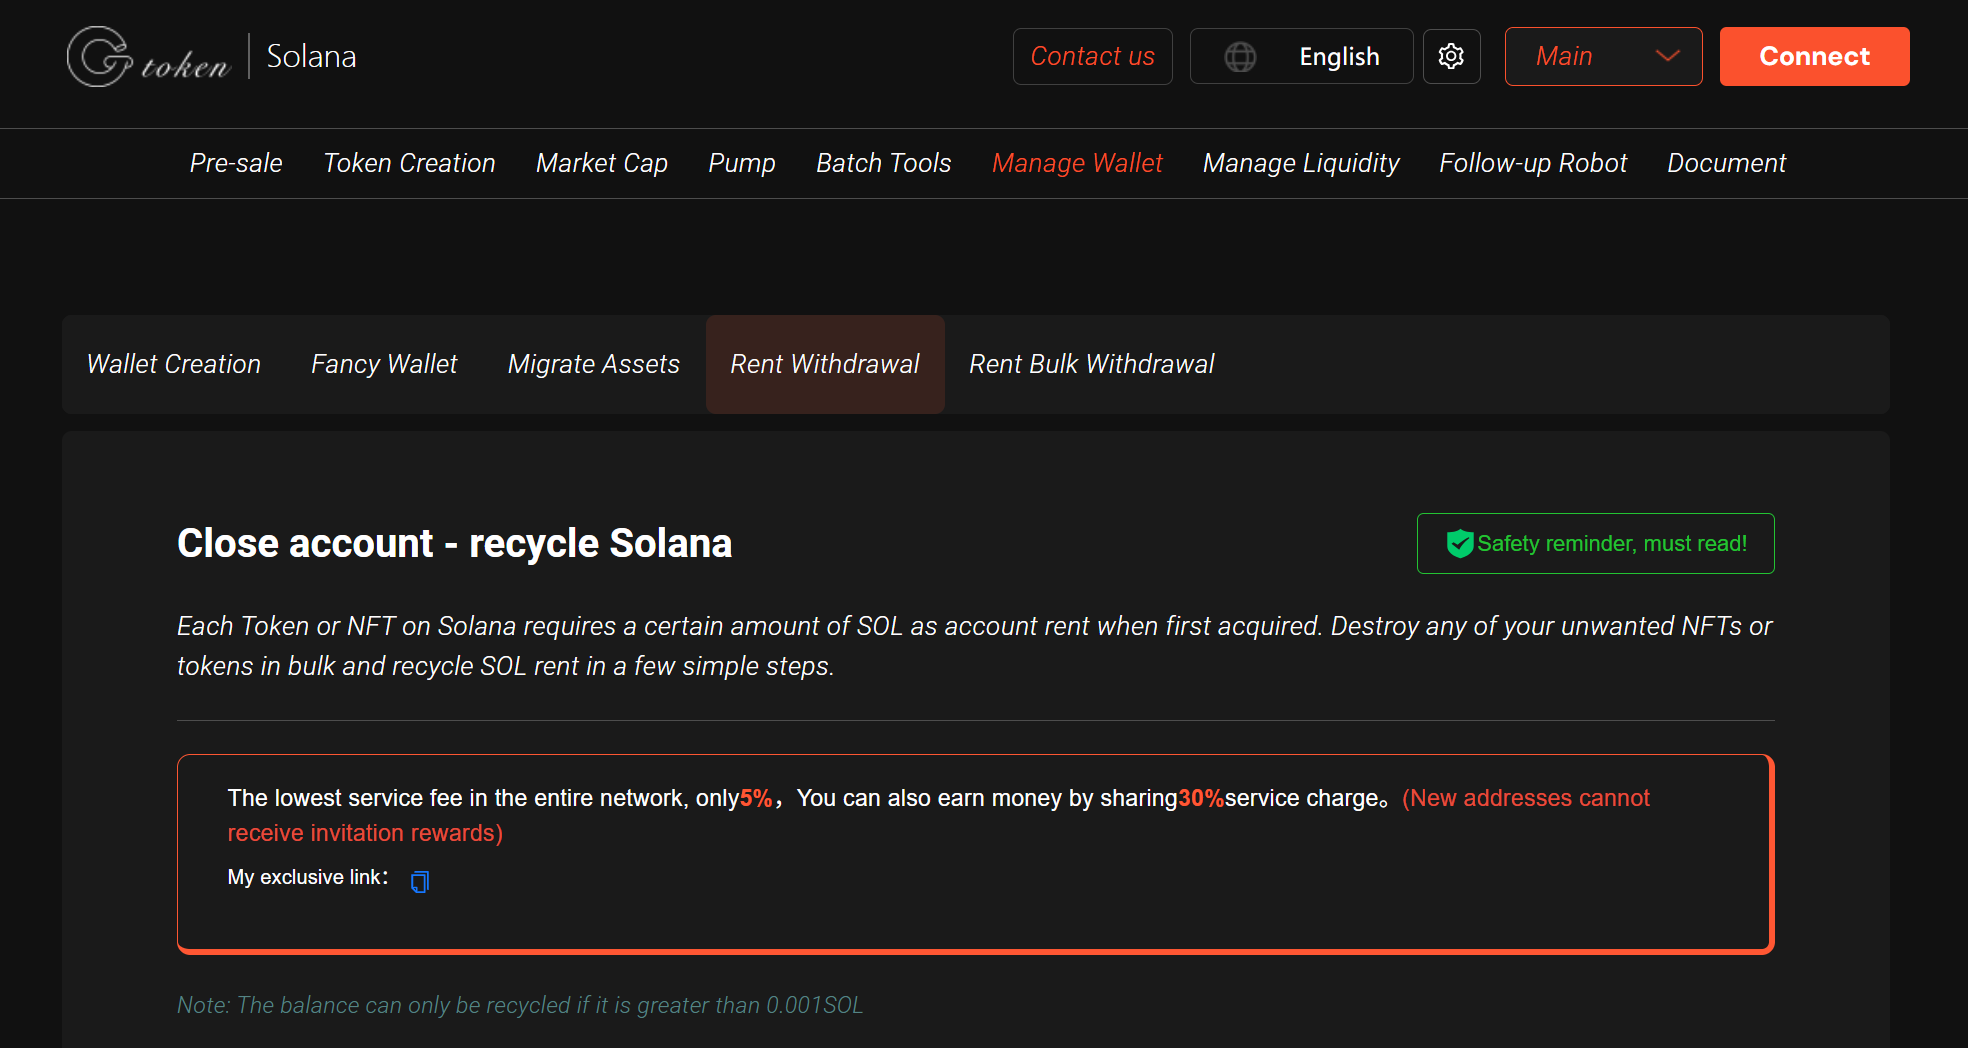Screen dimensions: 1968x1048
Task: Click the Close account recycle Solana heading
Action: pos(455,543)
